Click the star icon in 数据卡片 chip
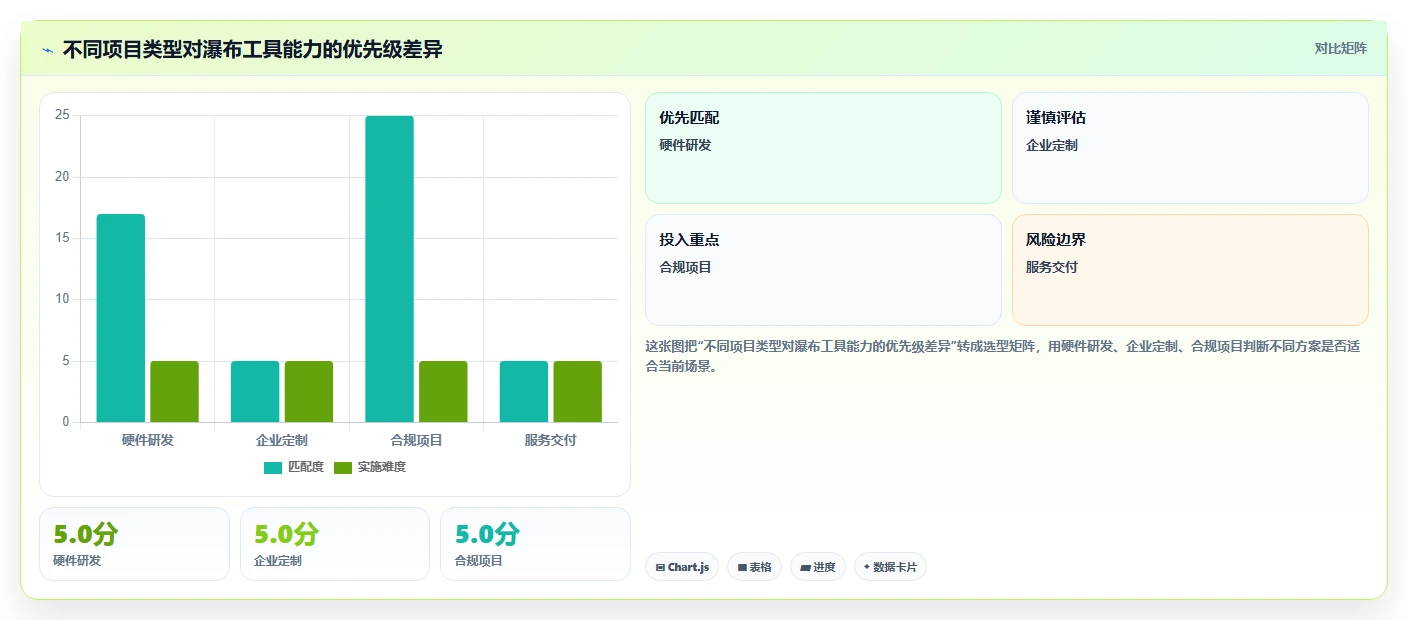This screenshot has width=1408, height=620. point(867,567)
